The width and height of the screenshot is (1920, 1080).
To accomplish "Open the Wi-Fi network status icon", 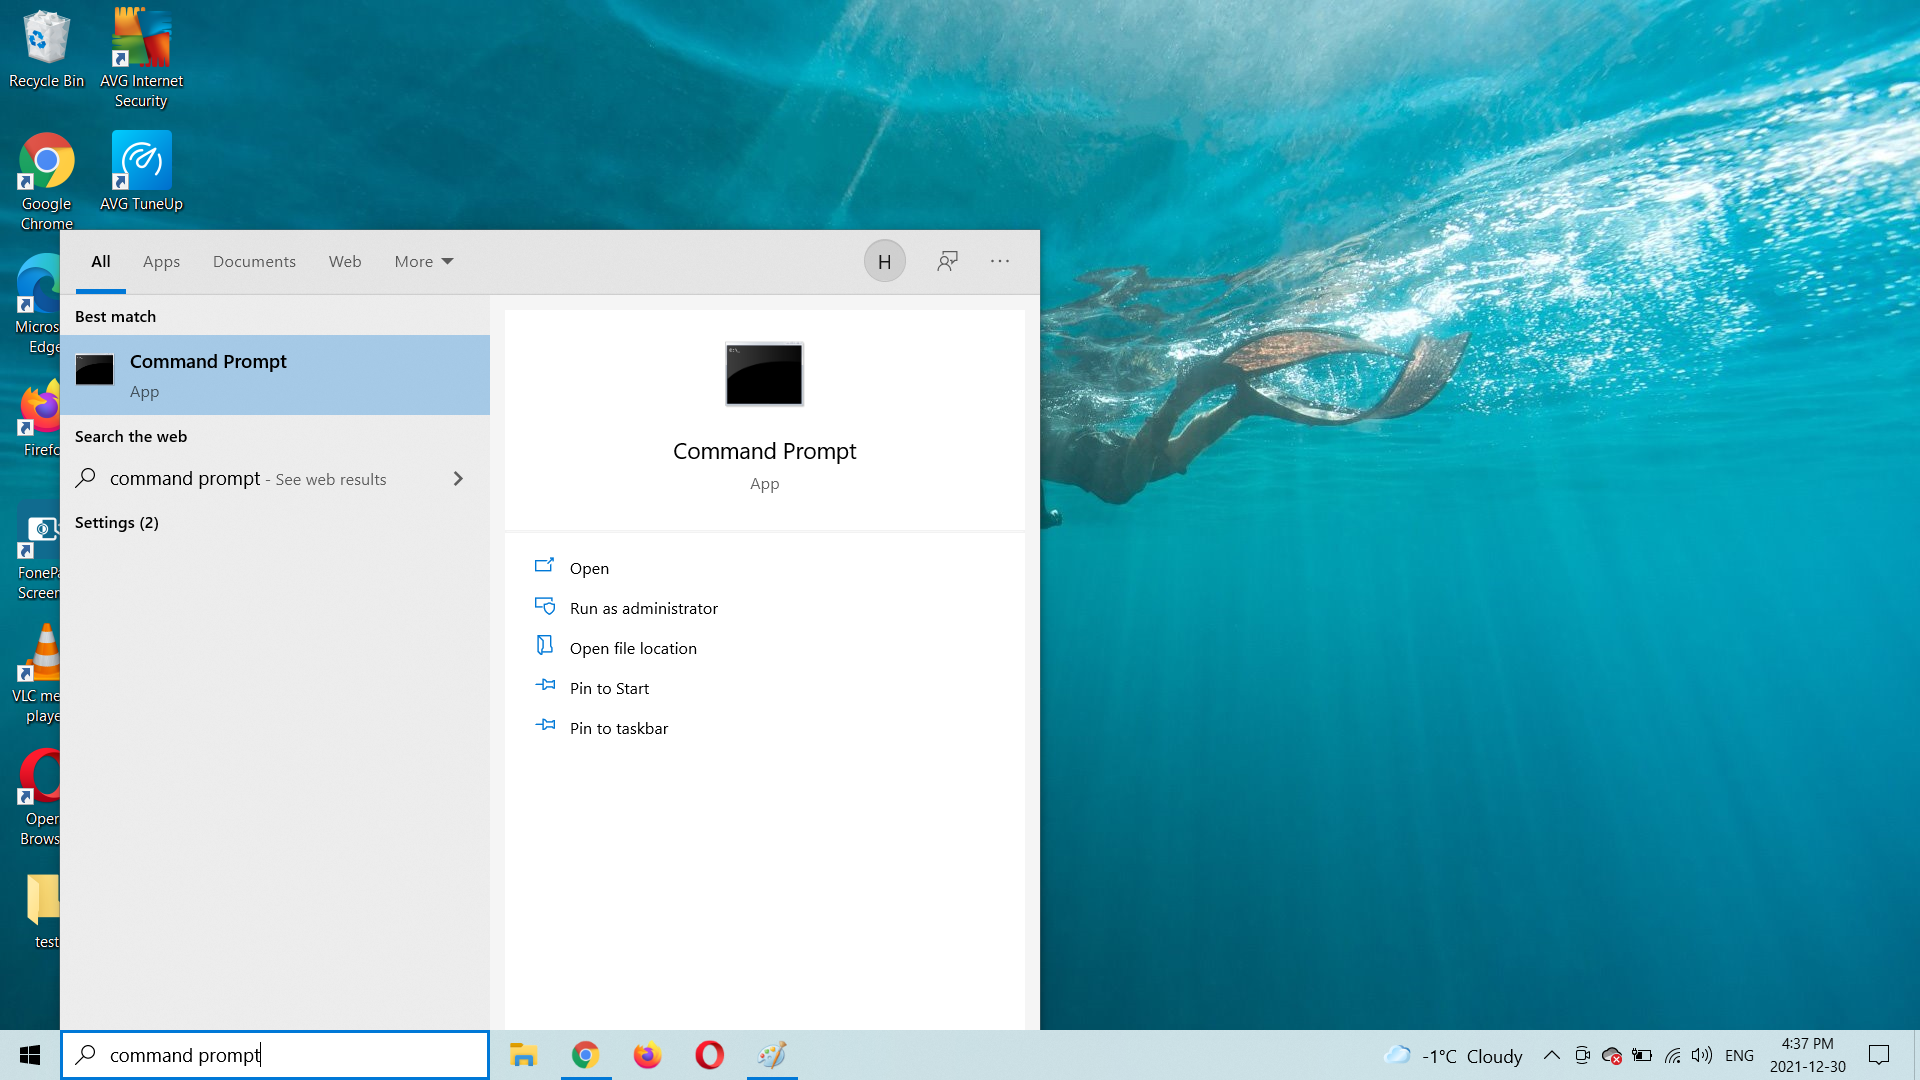I will (x=1673, y=1055).
